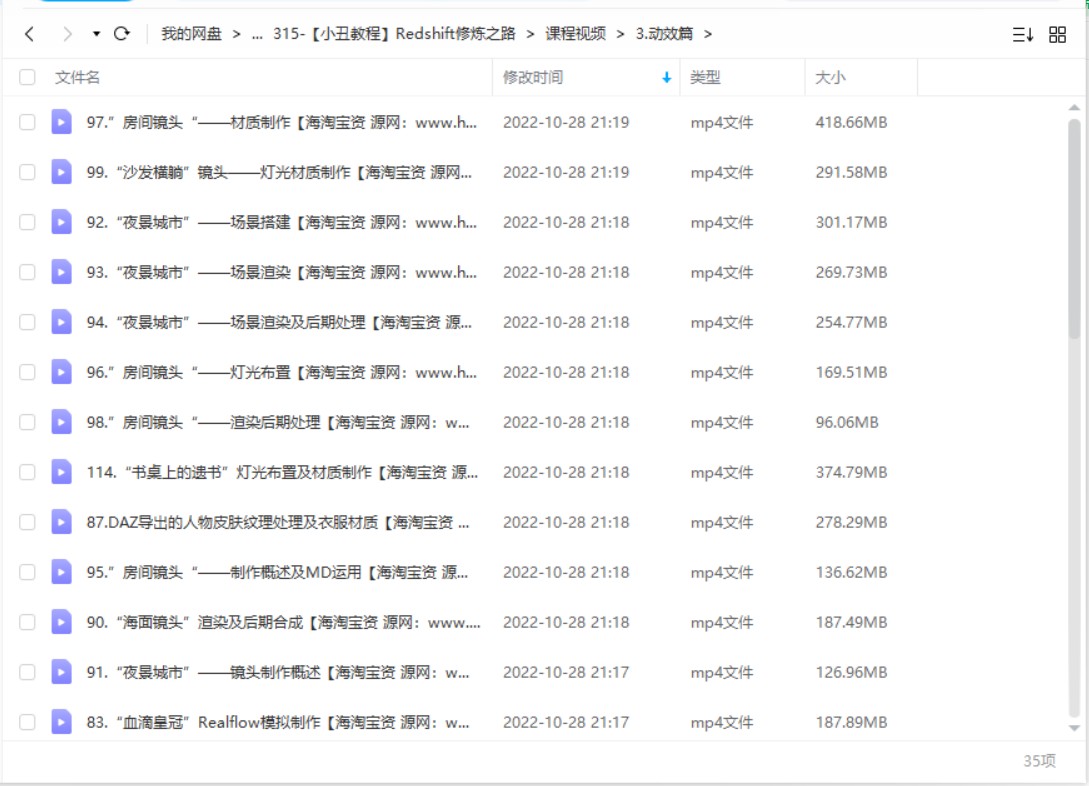Click the 3.动效篇 breadcrumb

[x=664, y=33]
